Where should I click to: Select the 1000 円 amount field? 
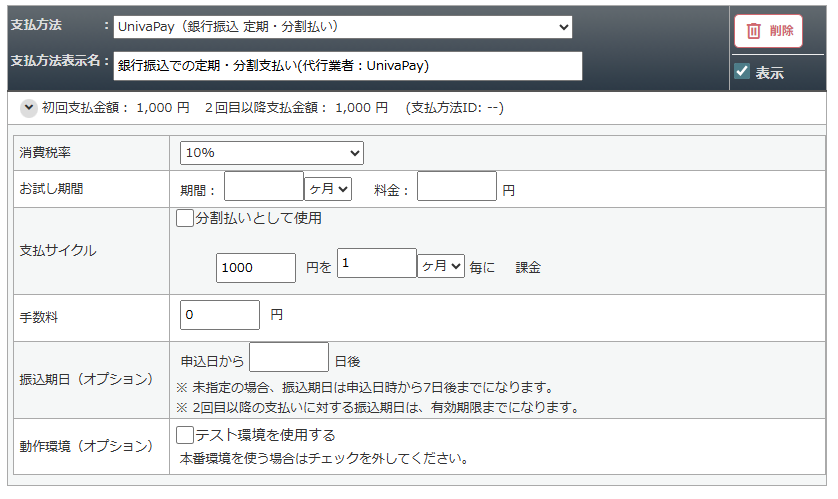coord(255,267)
